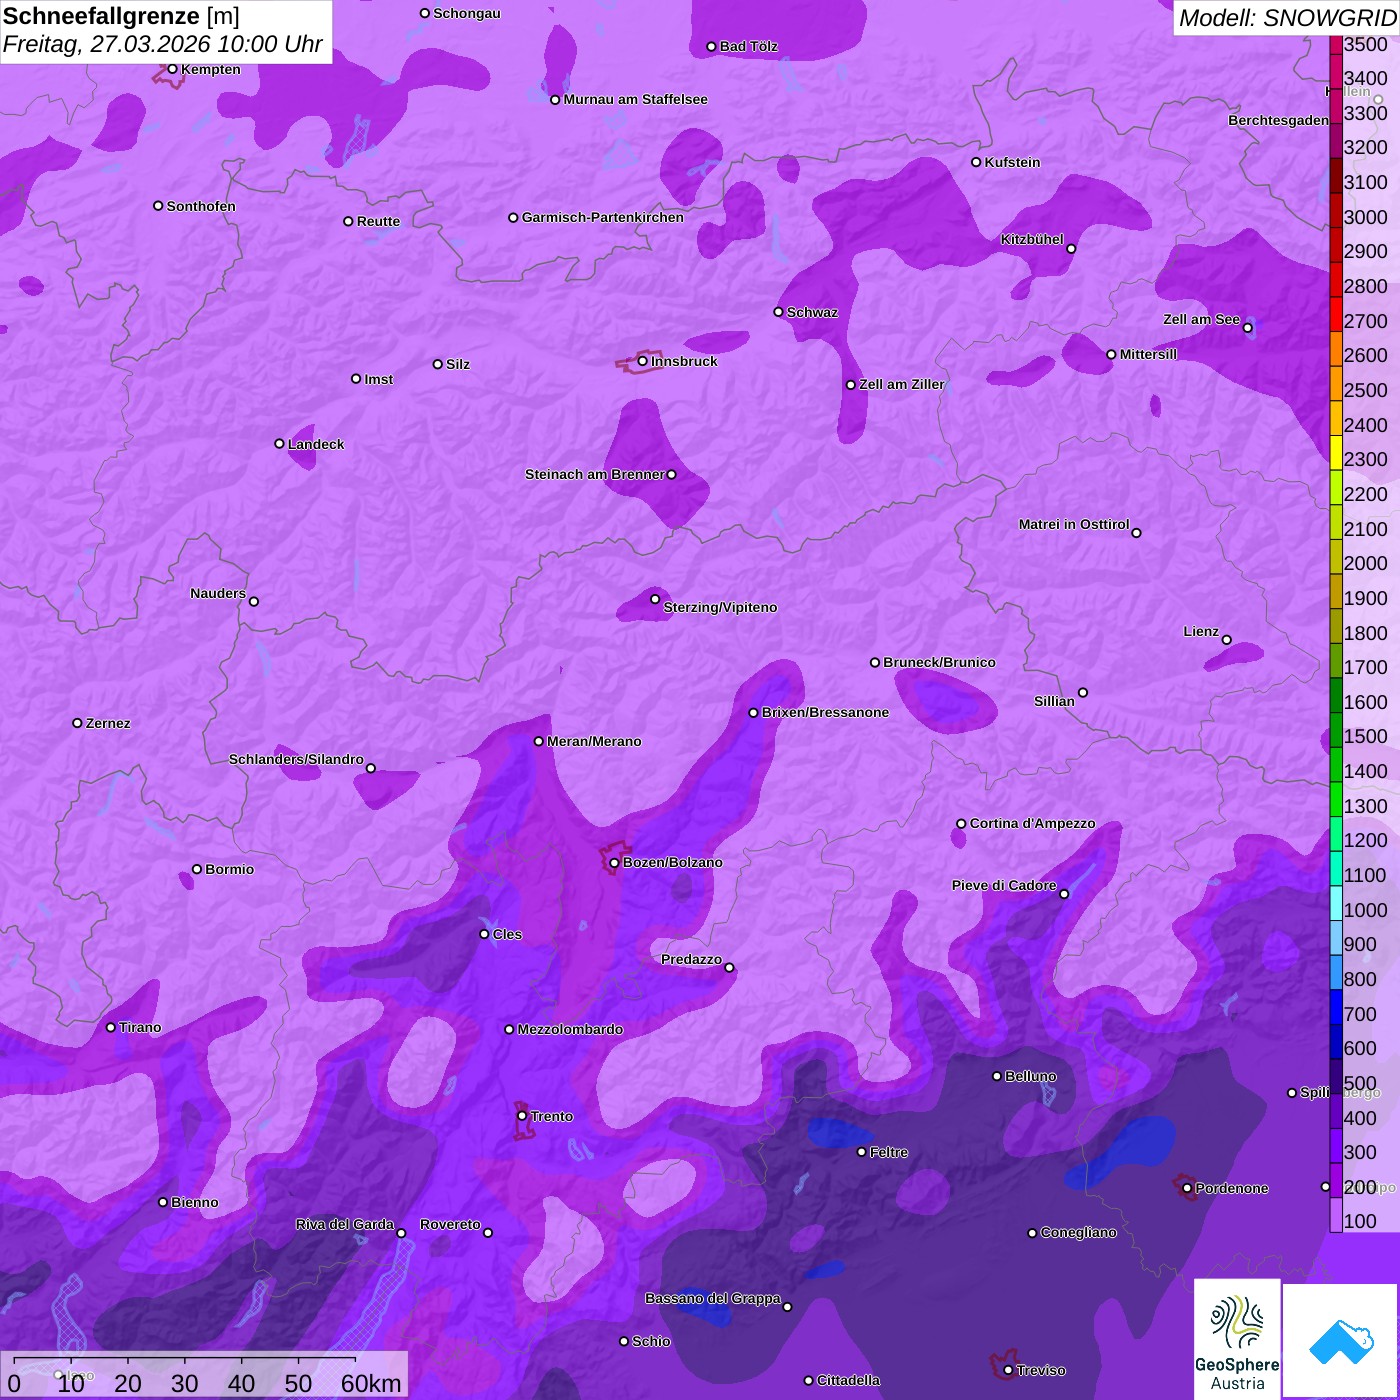The image size is (1400, 1400).
Task: Click the Cles label
Action: click(507, 934)
